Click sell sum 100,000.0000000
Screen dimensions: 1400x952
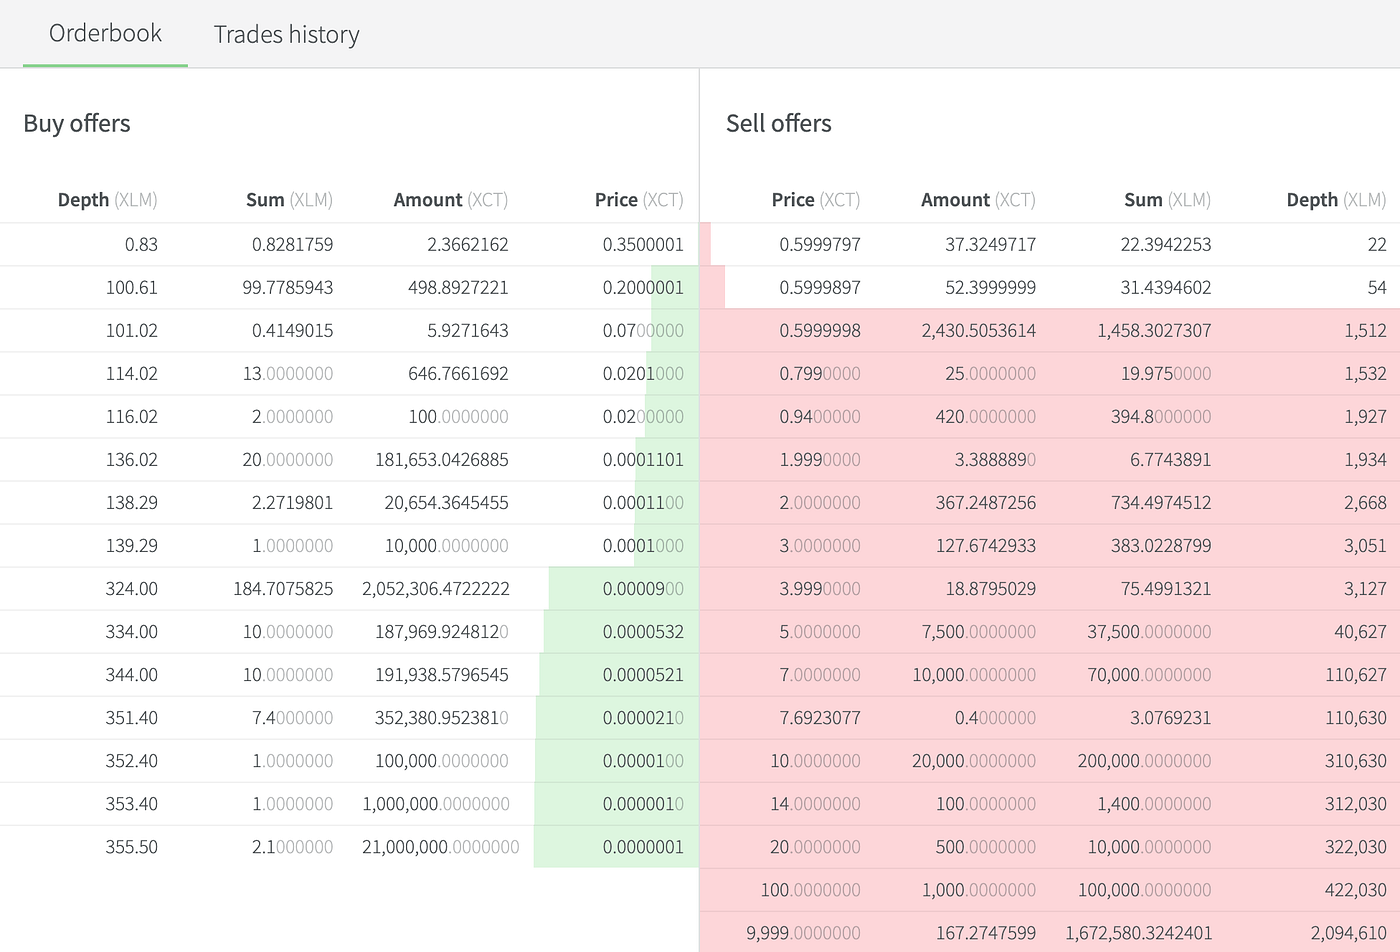coord(1145,889)
